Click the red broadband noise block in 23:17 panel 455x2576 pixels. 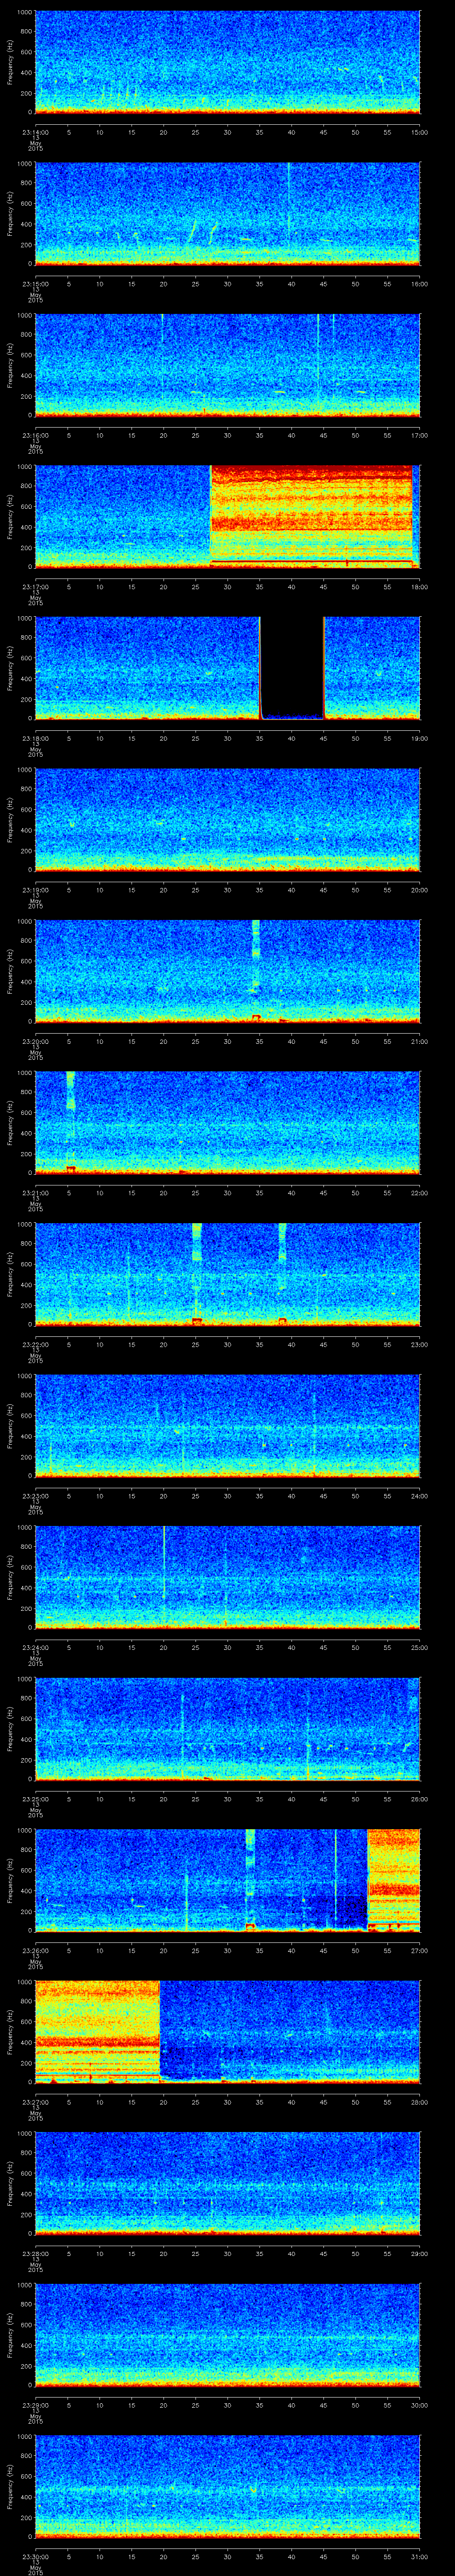pyautogui.click(x=311, y=516)
